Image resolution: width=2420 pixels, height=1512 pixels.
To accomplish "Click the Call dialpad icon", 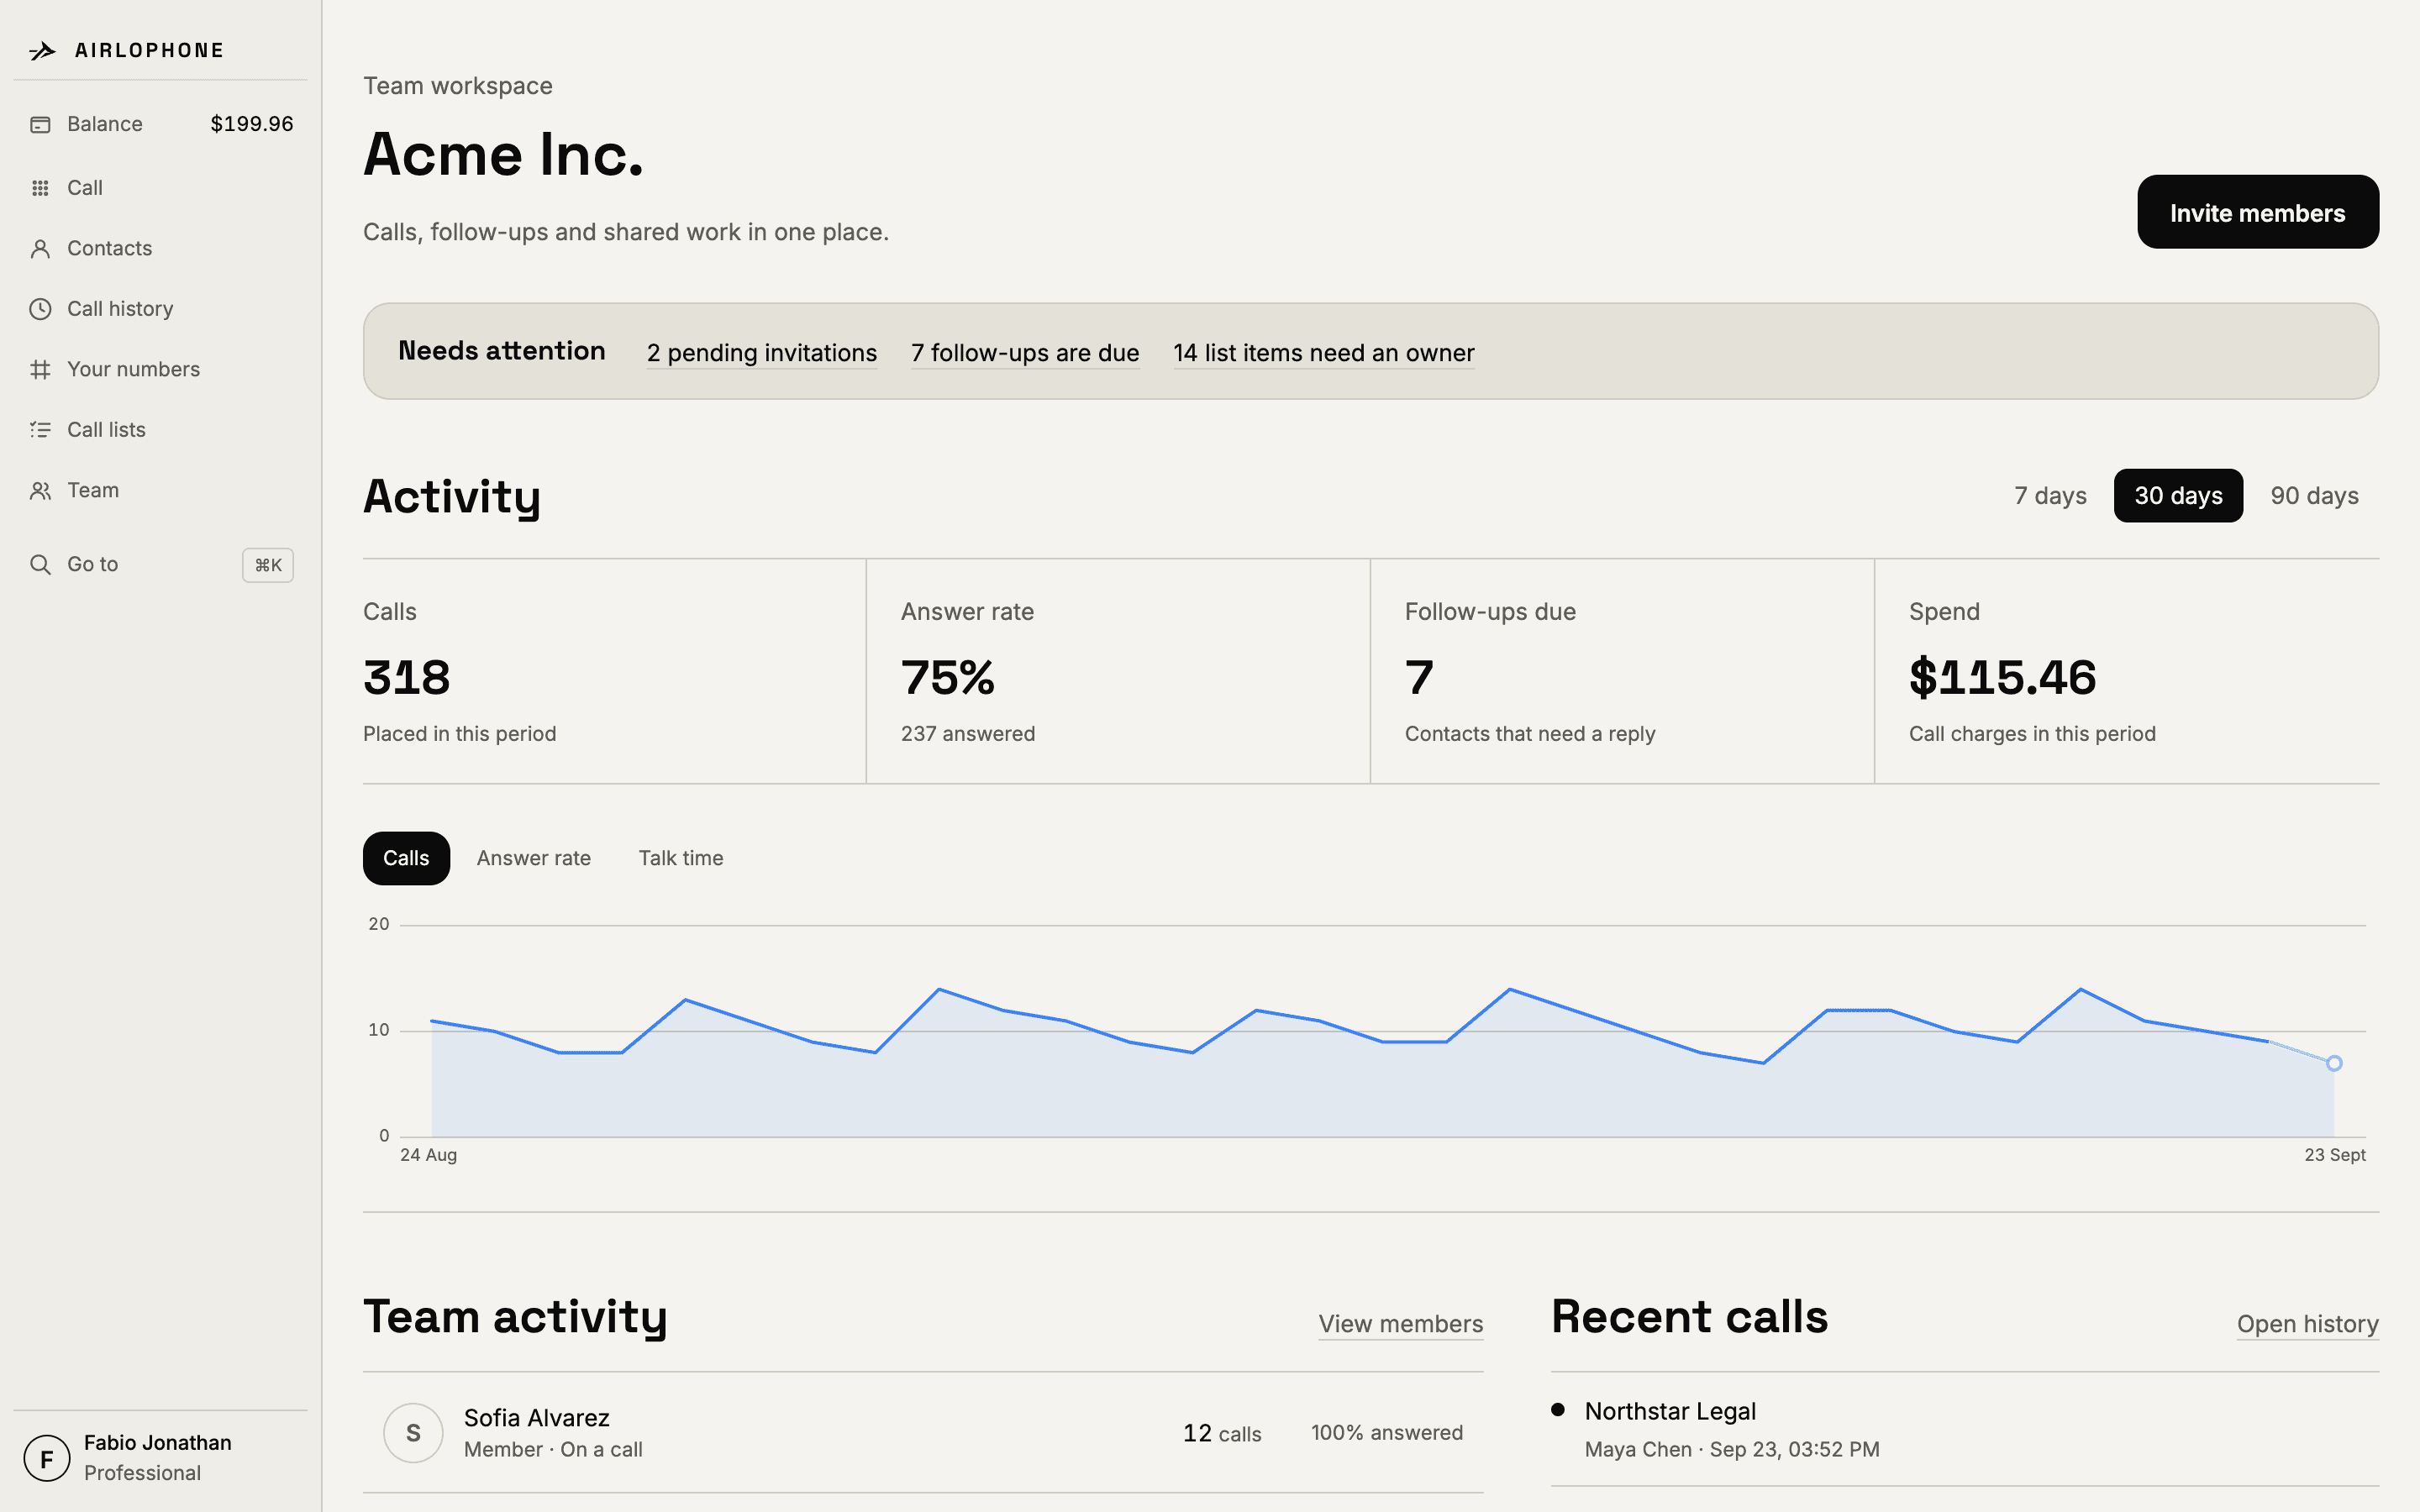I will click(40, 188).
